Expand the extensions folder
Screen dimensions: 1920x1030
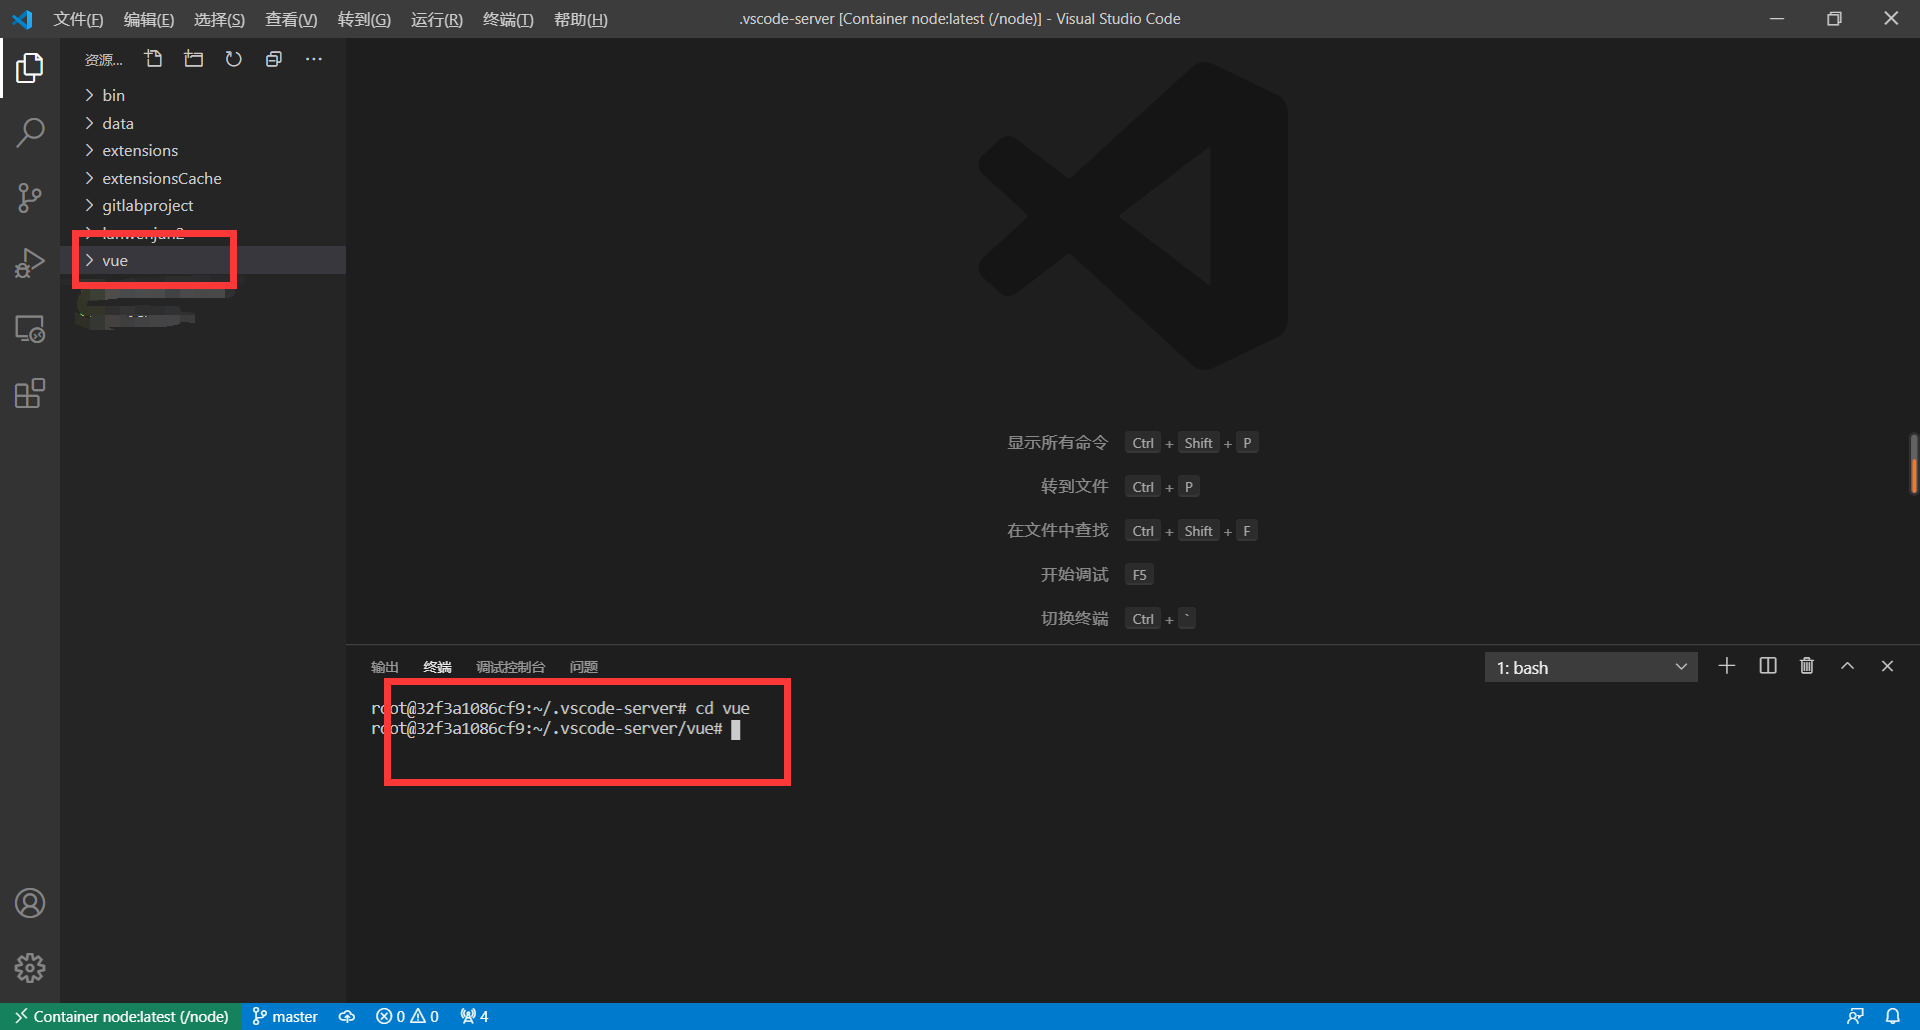pyautogui.click(x=203, y=150)
